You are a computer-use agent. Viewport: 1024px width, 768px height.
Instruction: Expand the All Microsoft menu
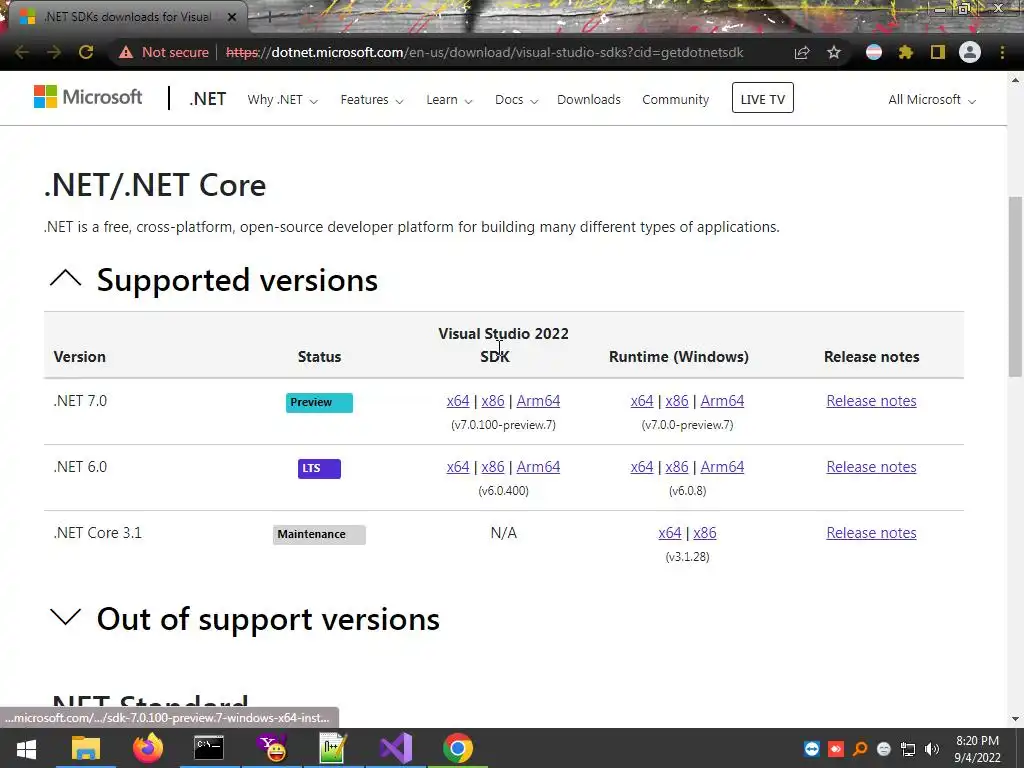pos(932,100)
